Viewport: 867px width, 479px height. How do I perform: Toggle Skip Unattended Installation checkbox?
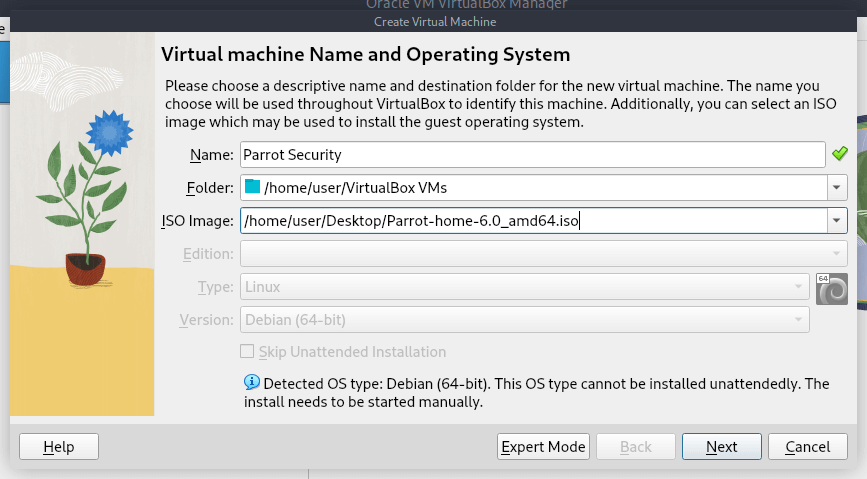pos(247,352)
